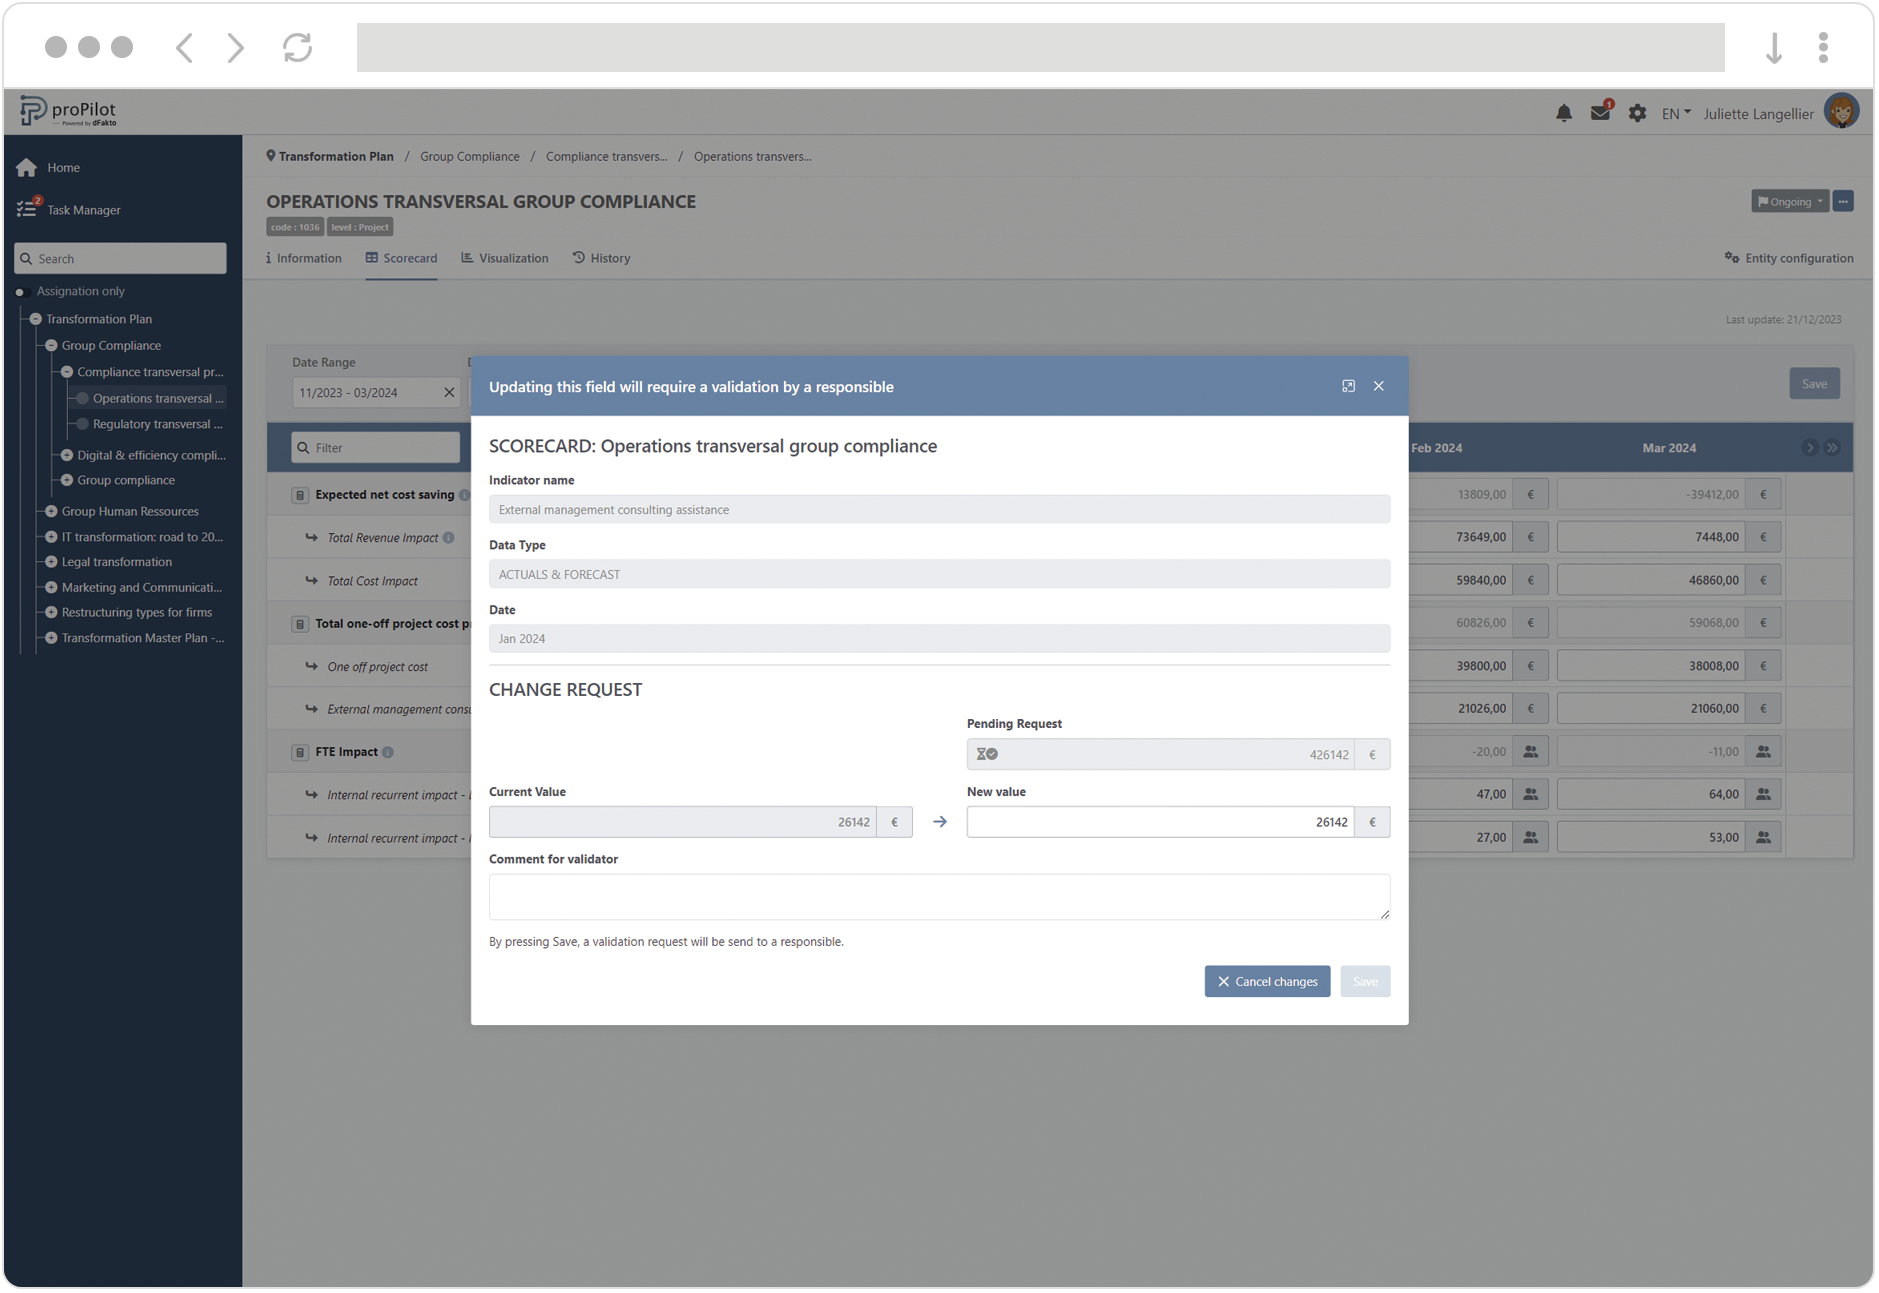This screenshot has width=1879, height=1293.
Task: Open the Task Manager list icon
Action: [x=27, y=210]
